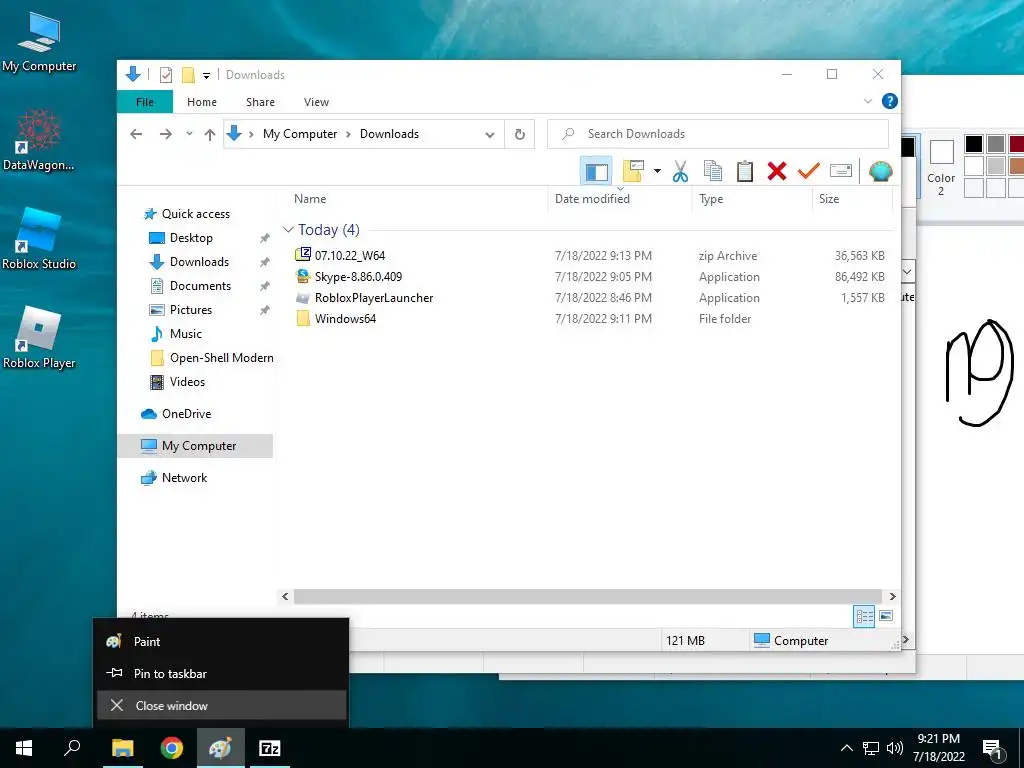Open Music in the navigation pane
This screenshot has height=768, width=1024.
[185, 334]
